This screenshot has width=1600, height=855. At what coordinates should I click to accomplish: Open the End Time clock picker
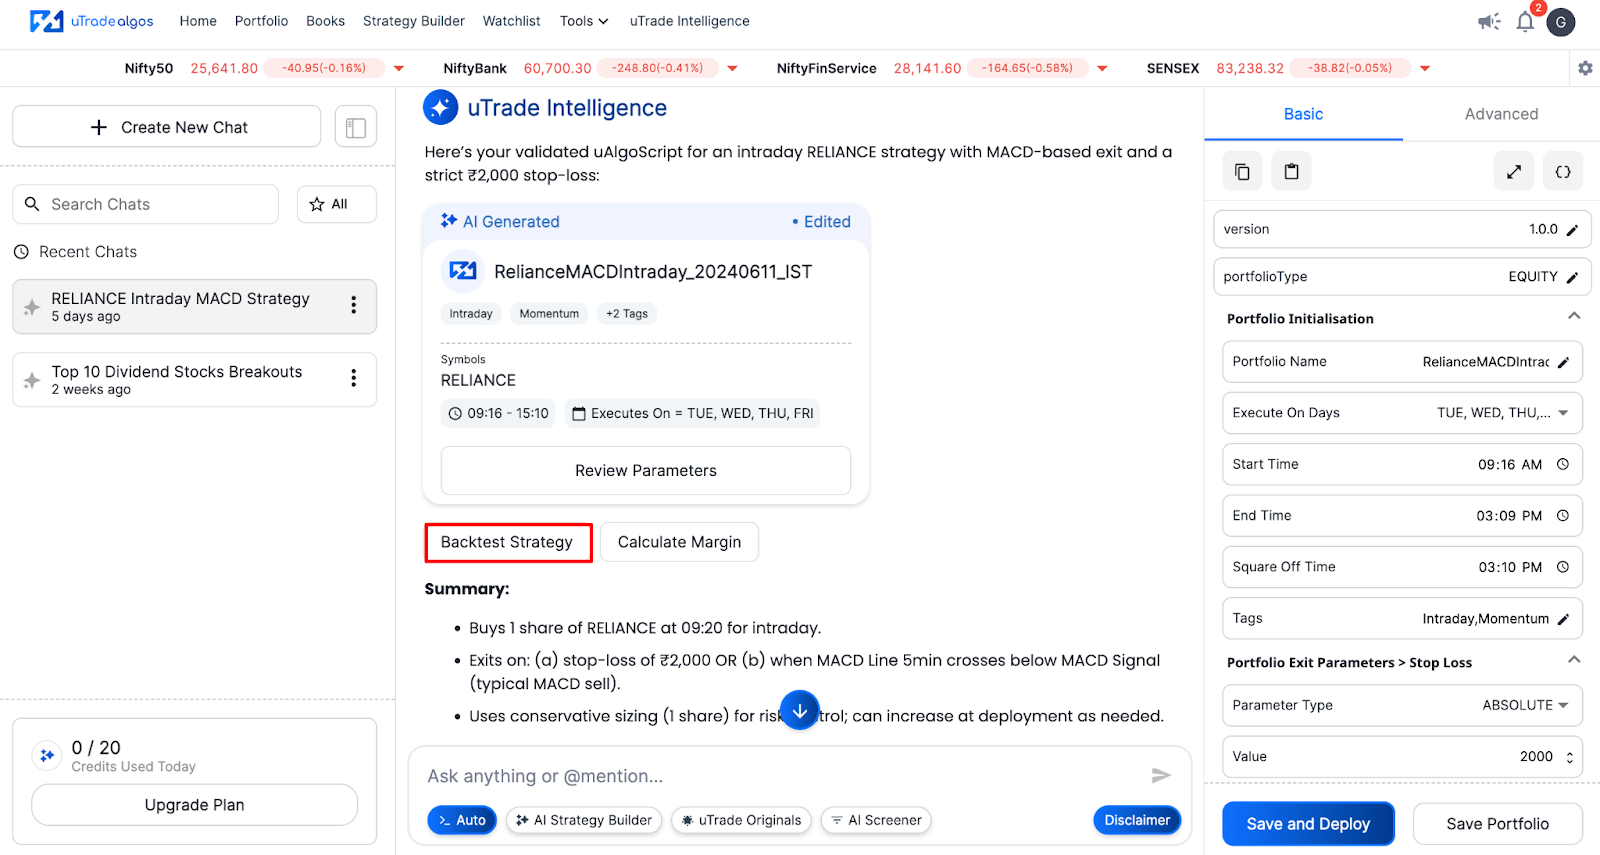(x=1563, y=516)
